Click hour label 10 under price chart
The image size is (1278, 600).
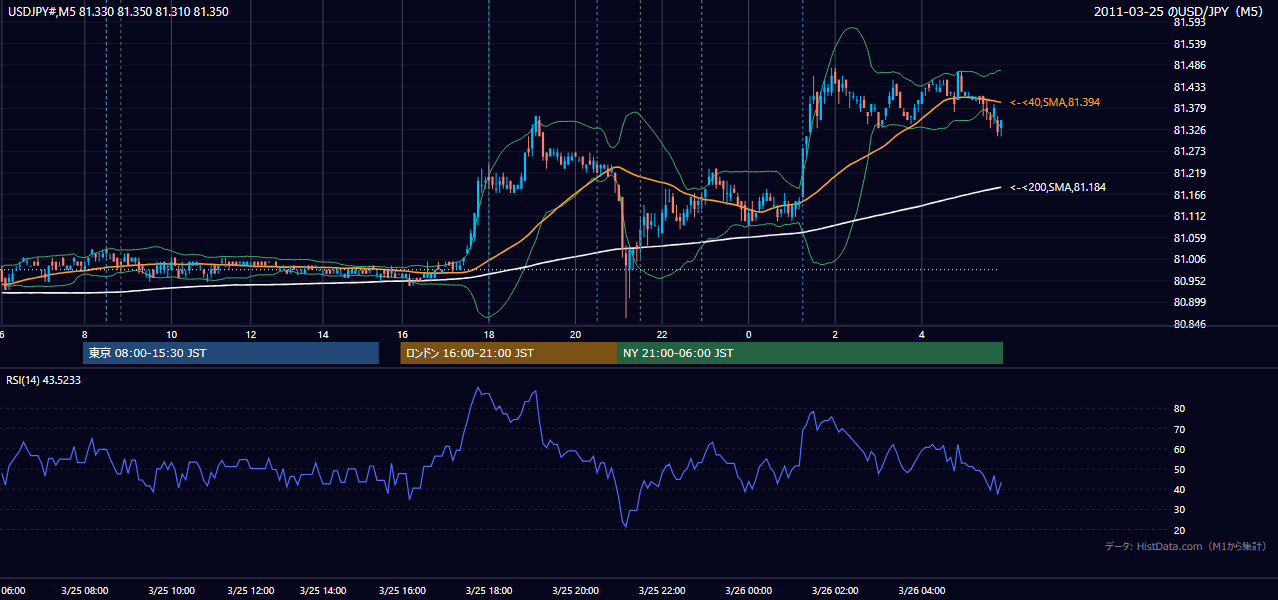(172, 334)
